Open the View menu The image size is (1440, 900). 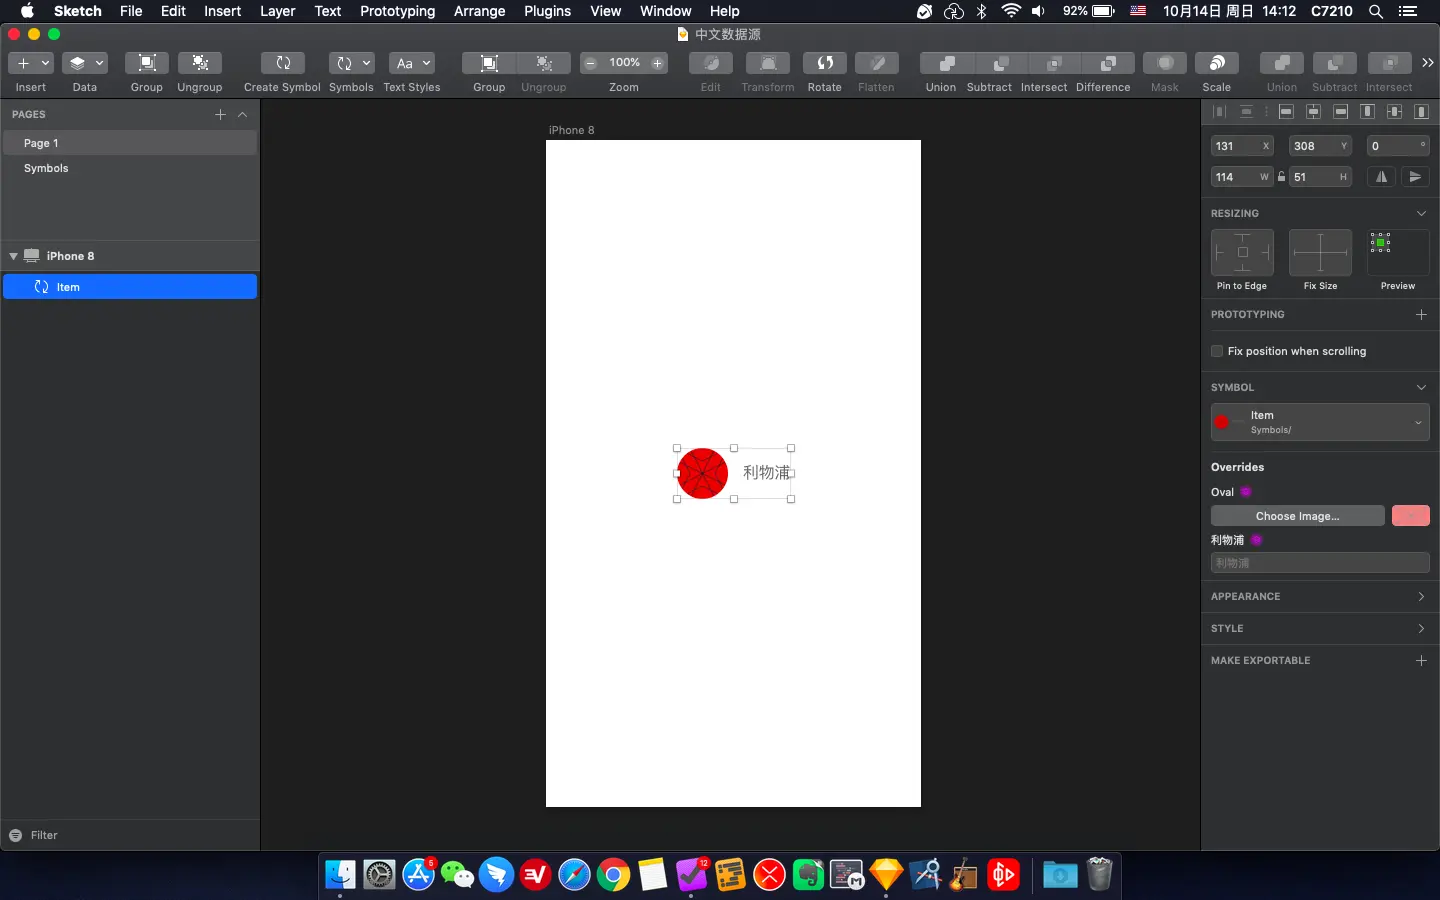click(605, 11)
